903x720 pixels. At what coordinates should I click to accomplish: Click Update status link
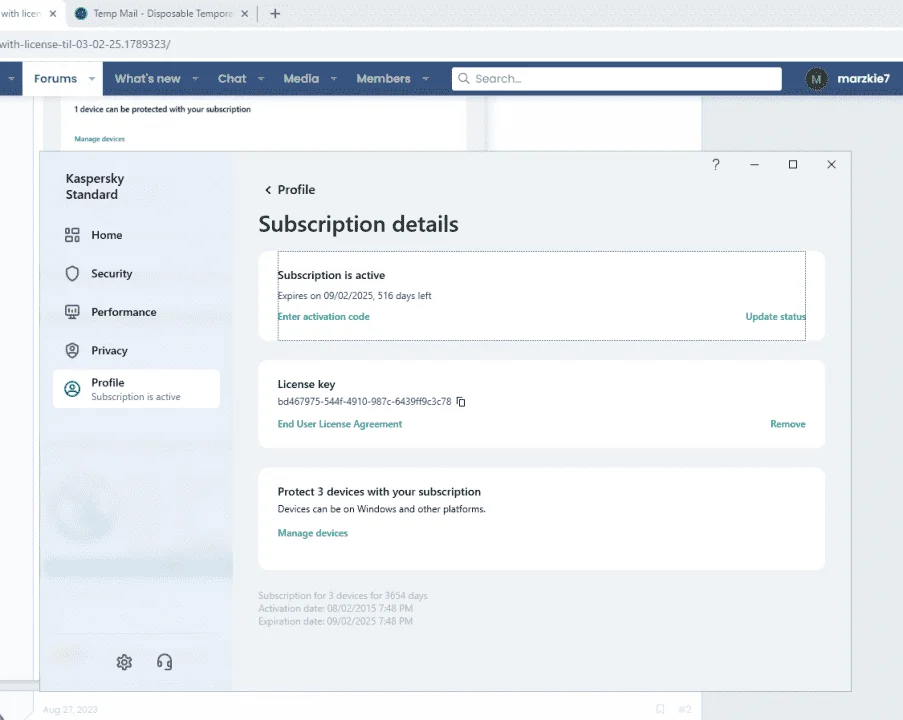coord(776,317)
